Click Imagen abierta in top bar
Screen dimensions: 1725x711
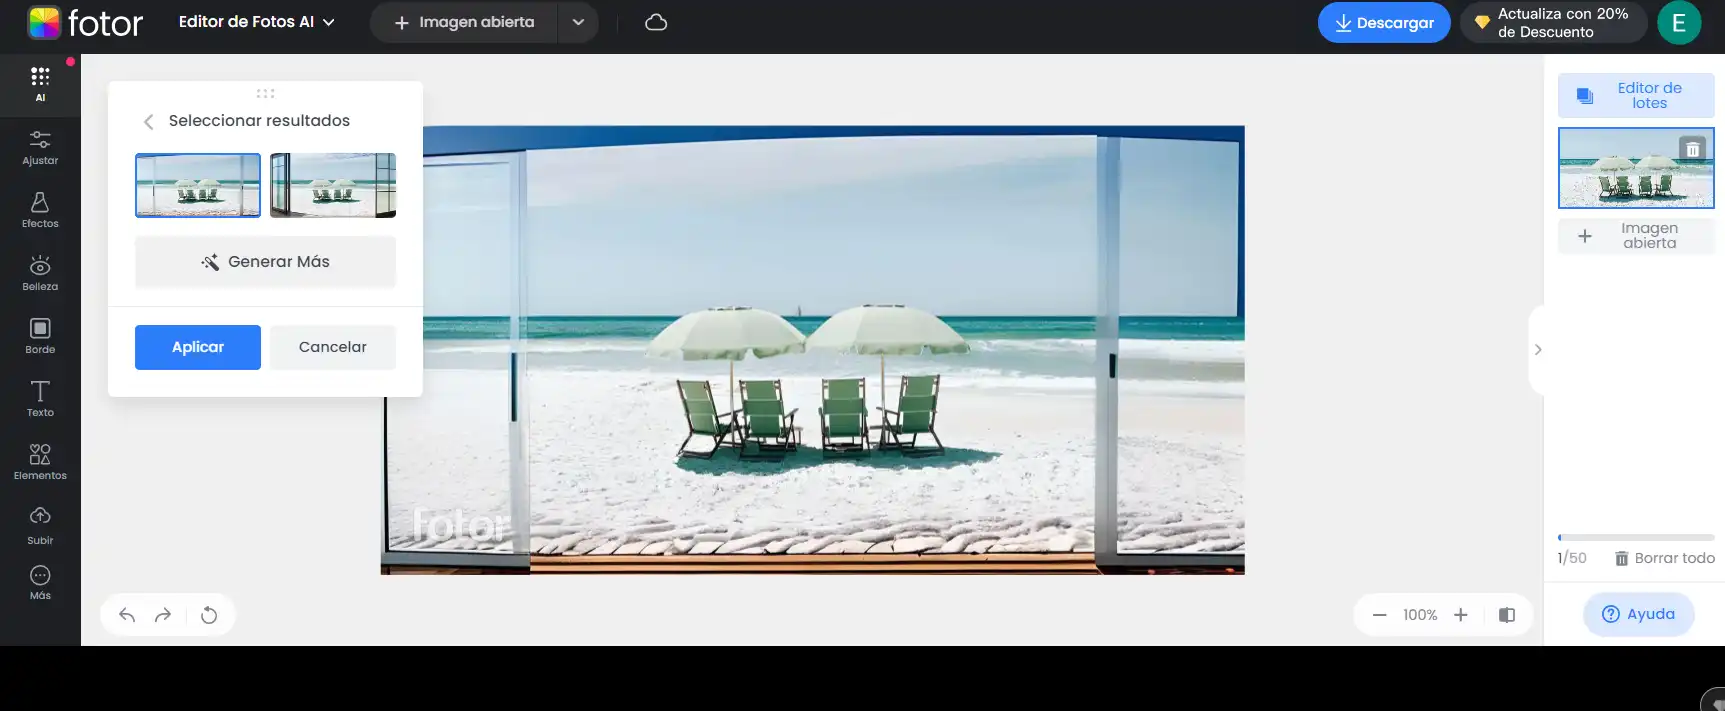[464, 22]
